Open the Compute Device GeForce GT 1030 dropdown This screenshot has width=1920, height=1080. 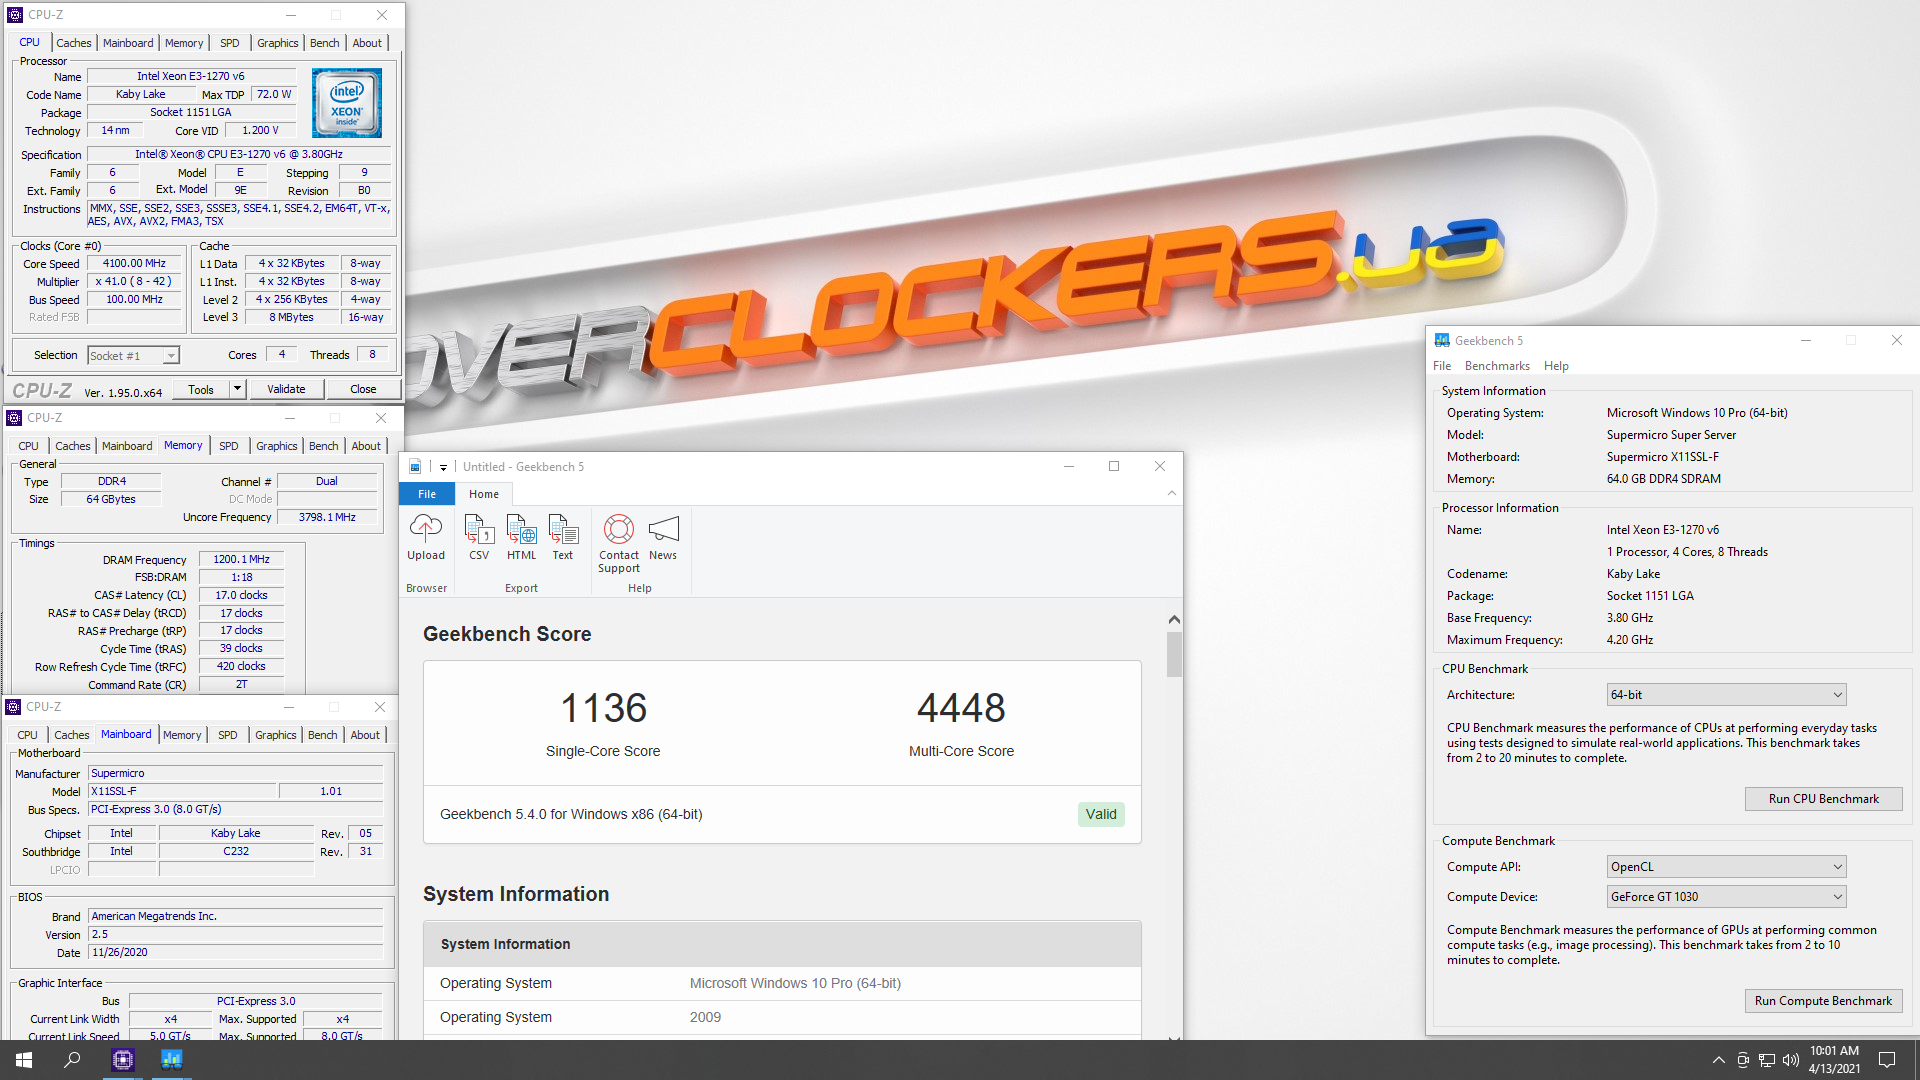pyautogui.click(x=1726, y=897)
